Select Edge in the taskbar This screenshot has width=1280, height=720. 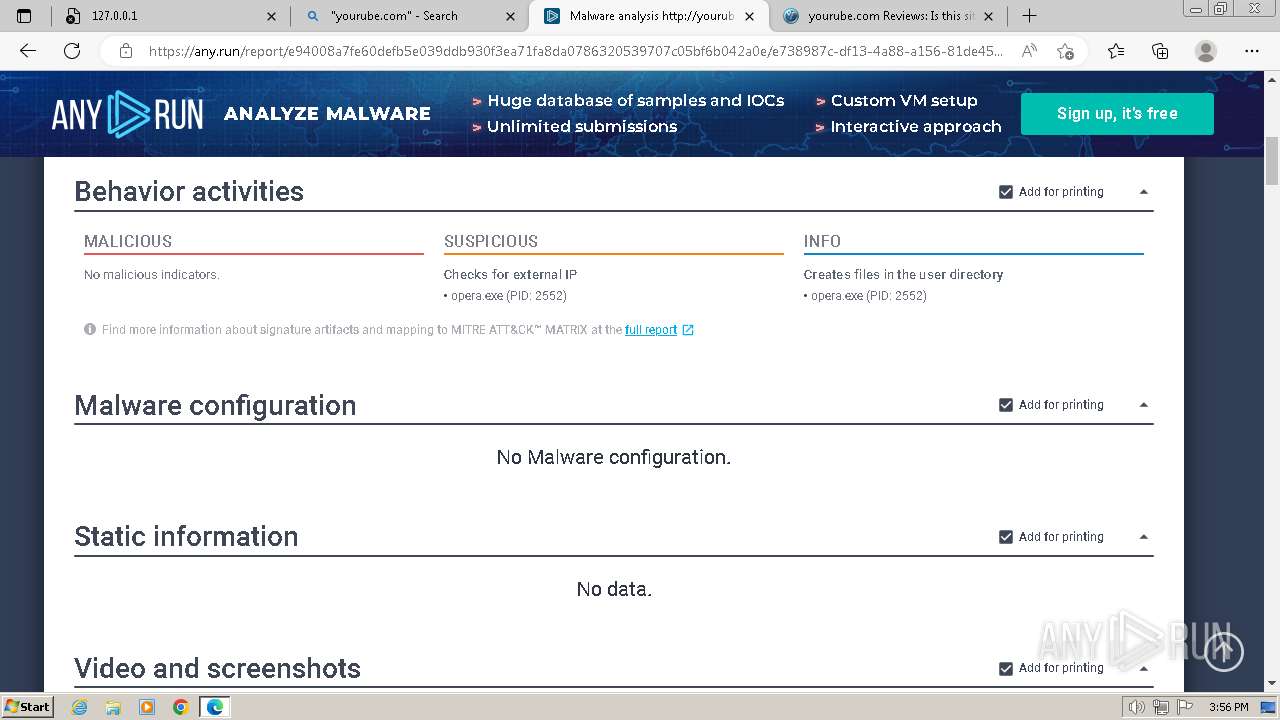tap(215, 707)
